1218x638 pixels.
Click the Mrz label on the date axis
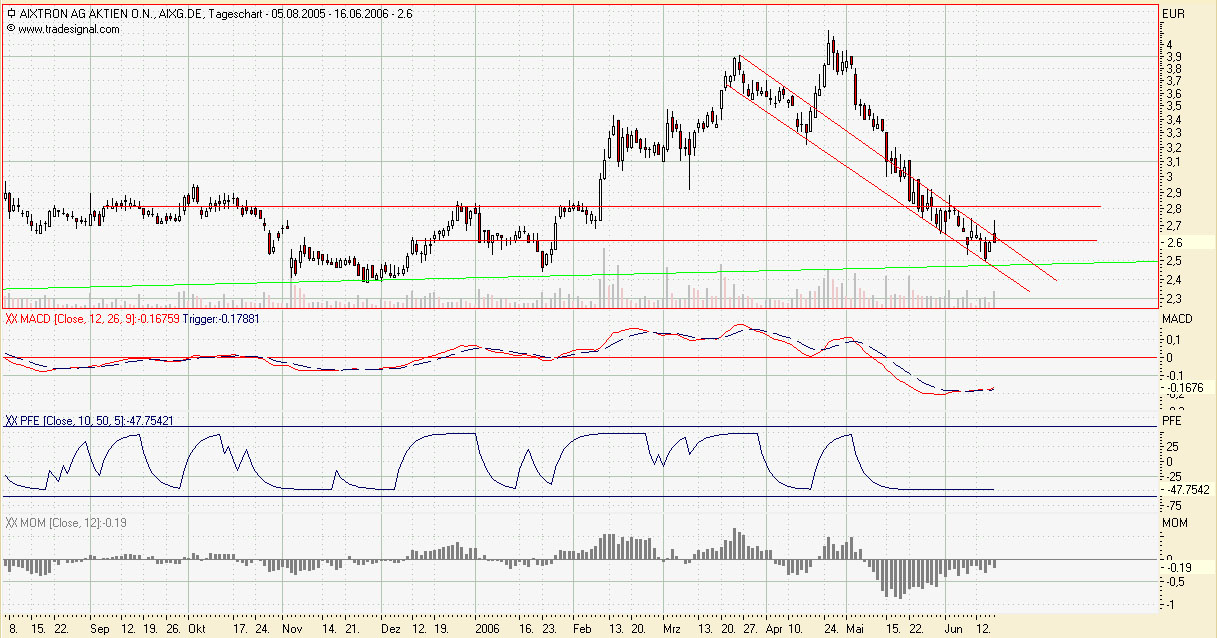tap(671, 630)
